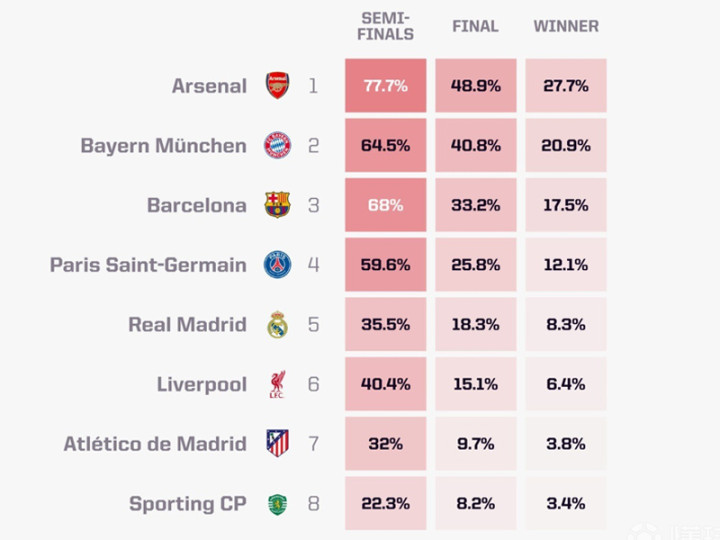Select Sporting CP's 3.4% winner cell
This screenshot has width=720, height=540.
pyautogui.click(x=566, y=504)
